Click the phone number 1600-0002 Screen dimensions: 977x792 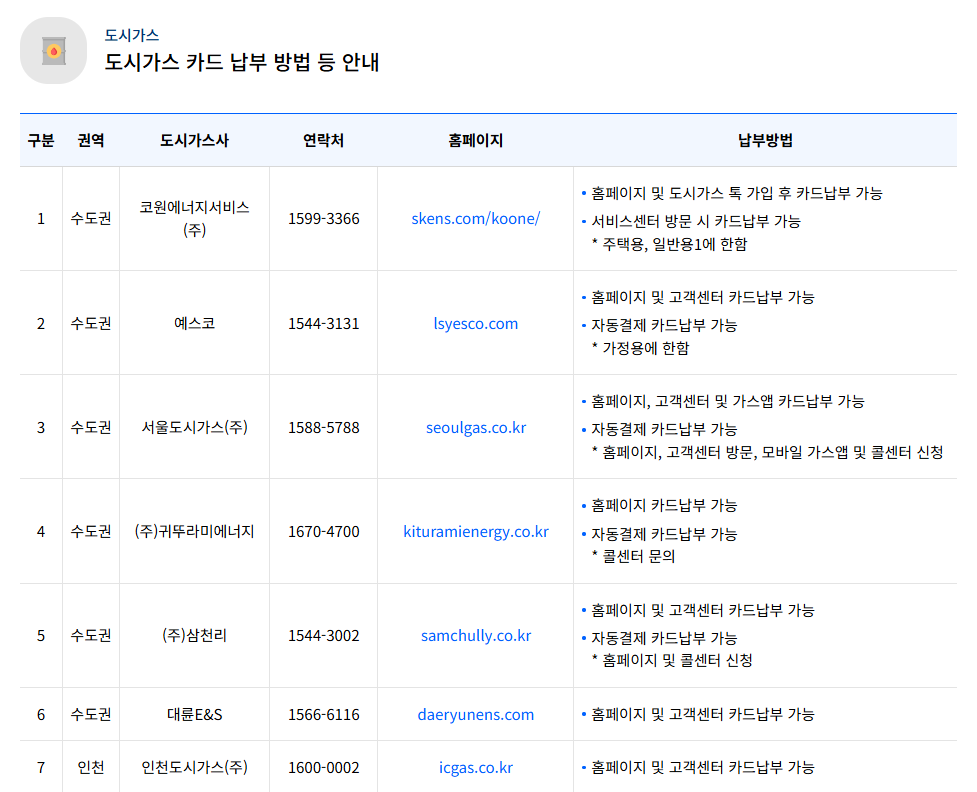point(323,768)
